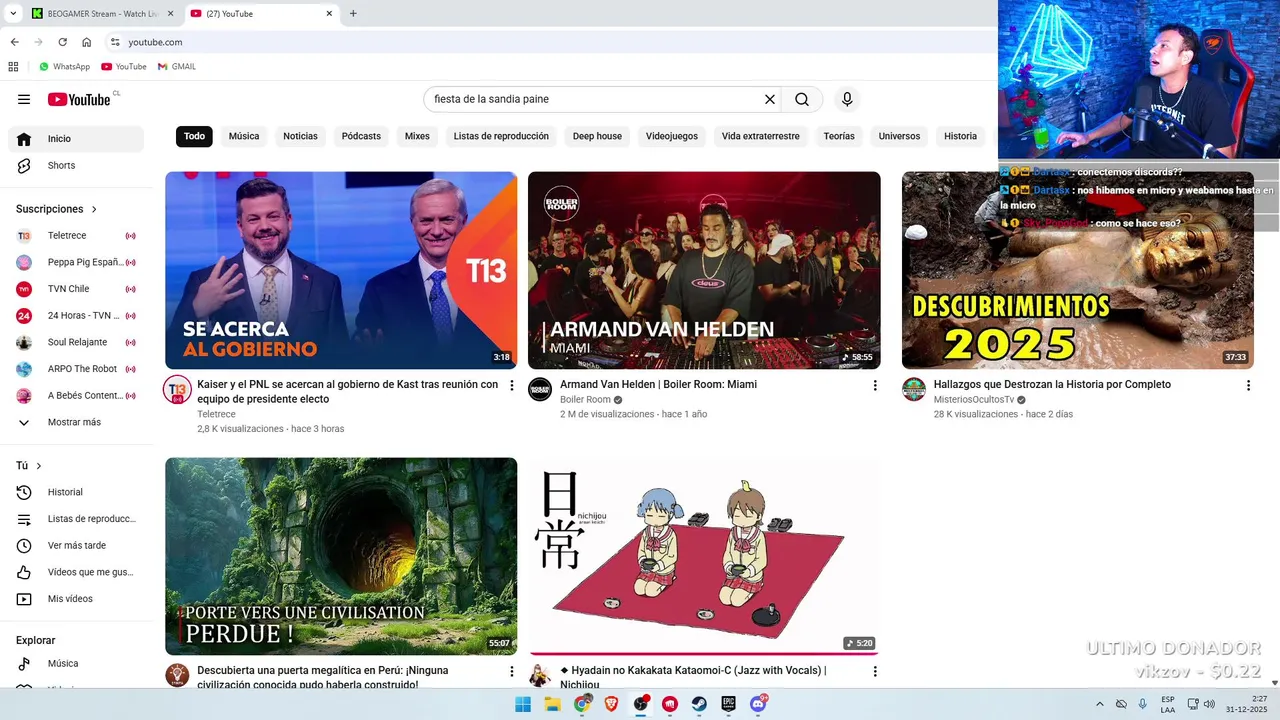Go to browser home page button
The height and width of the screenshot is (720, 1280).
point(87,42)
